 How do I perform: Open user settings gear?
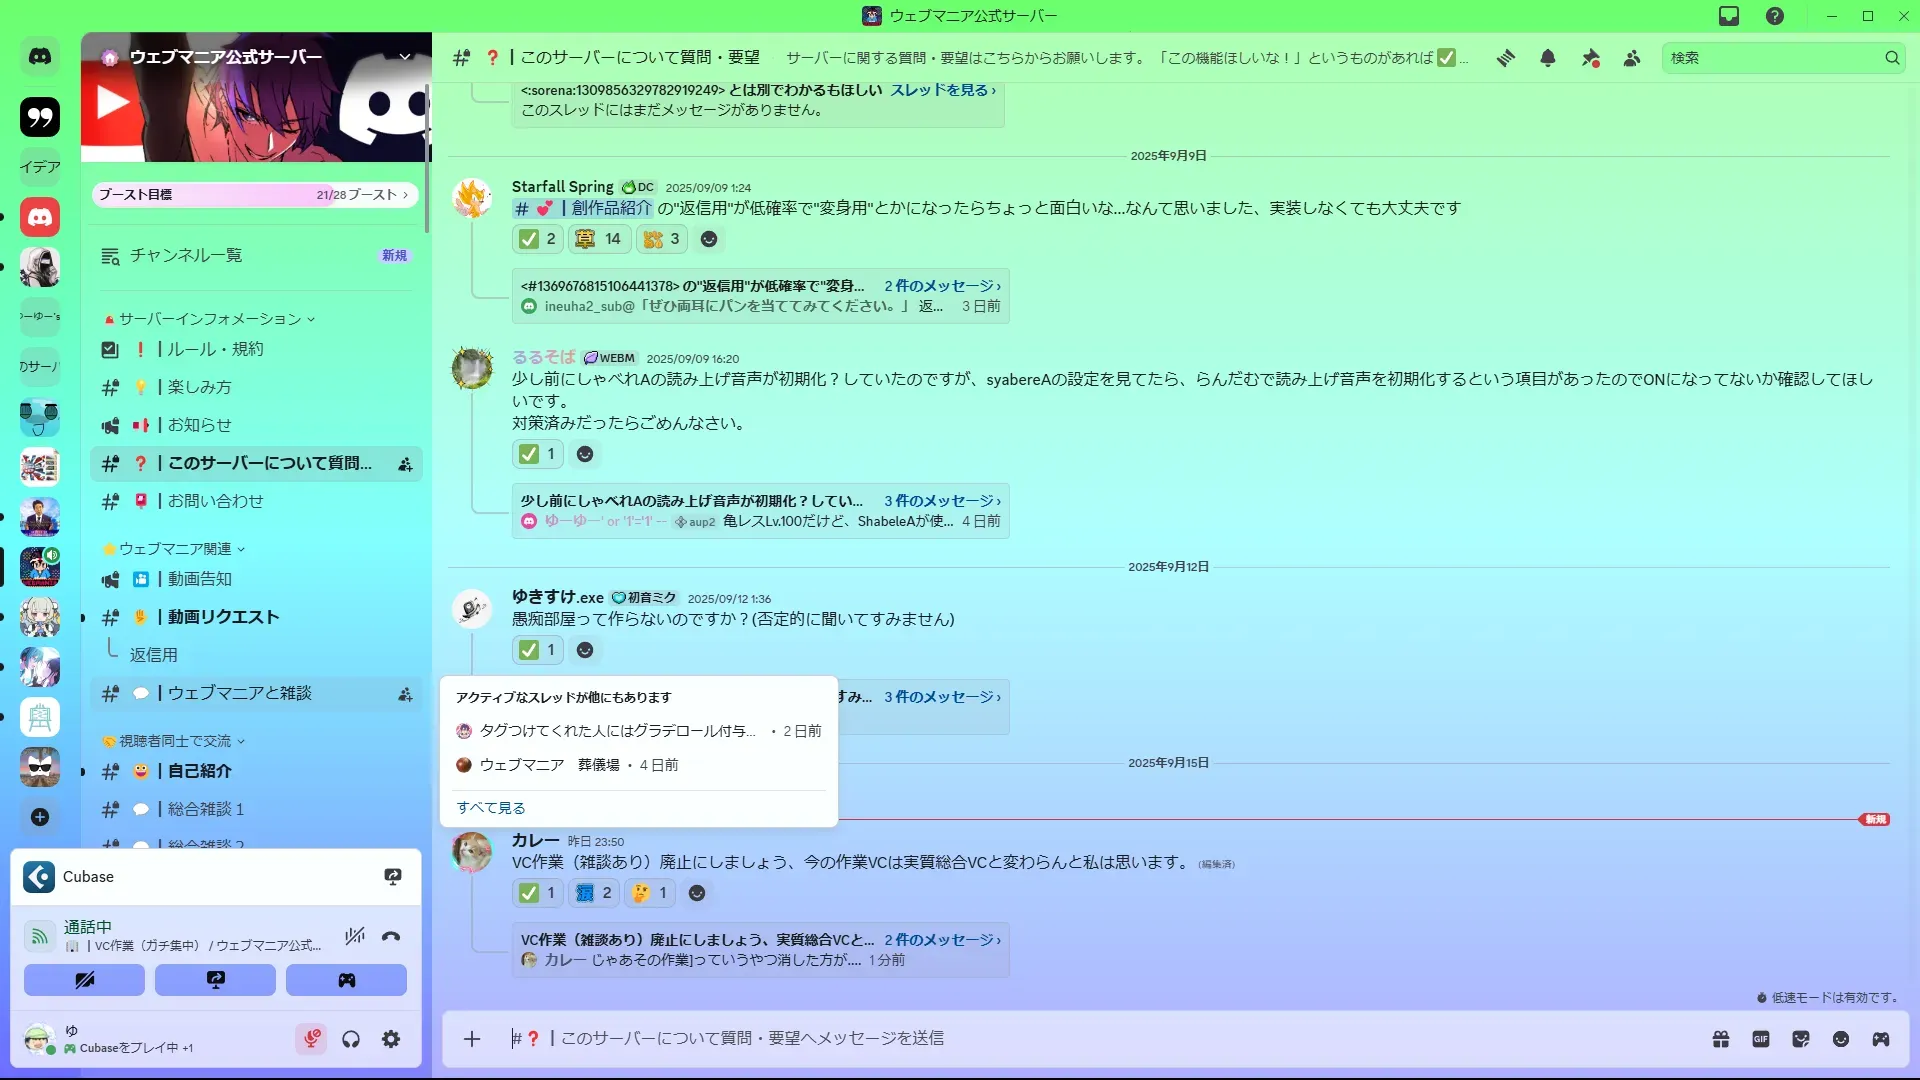click(391, 1039)
